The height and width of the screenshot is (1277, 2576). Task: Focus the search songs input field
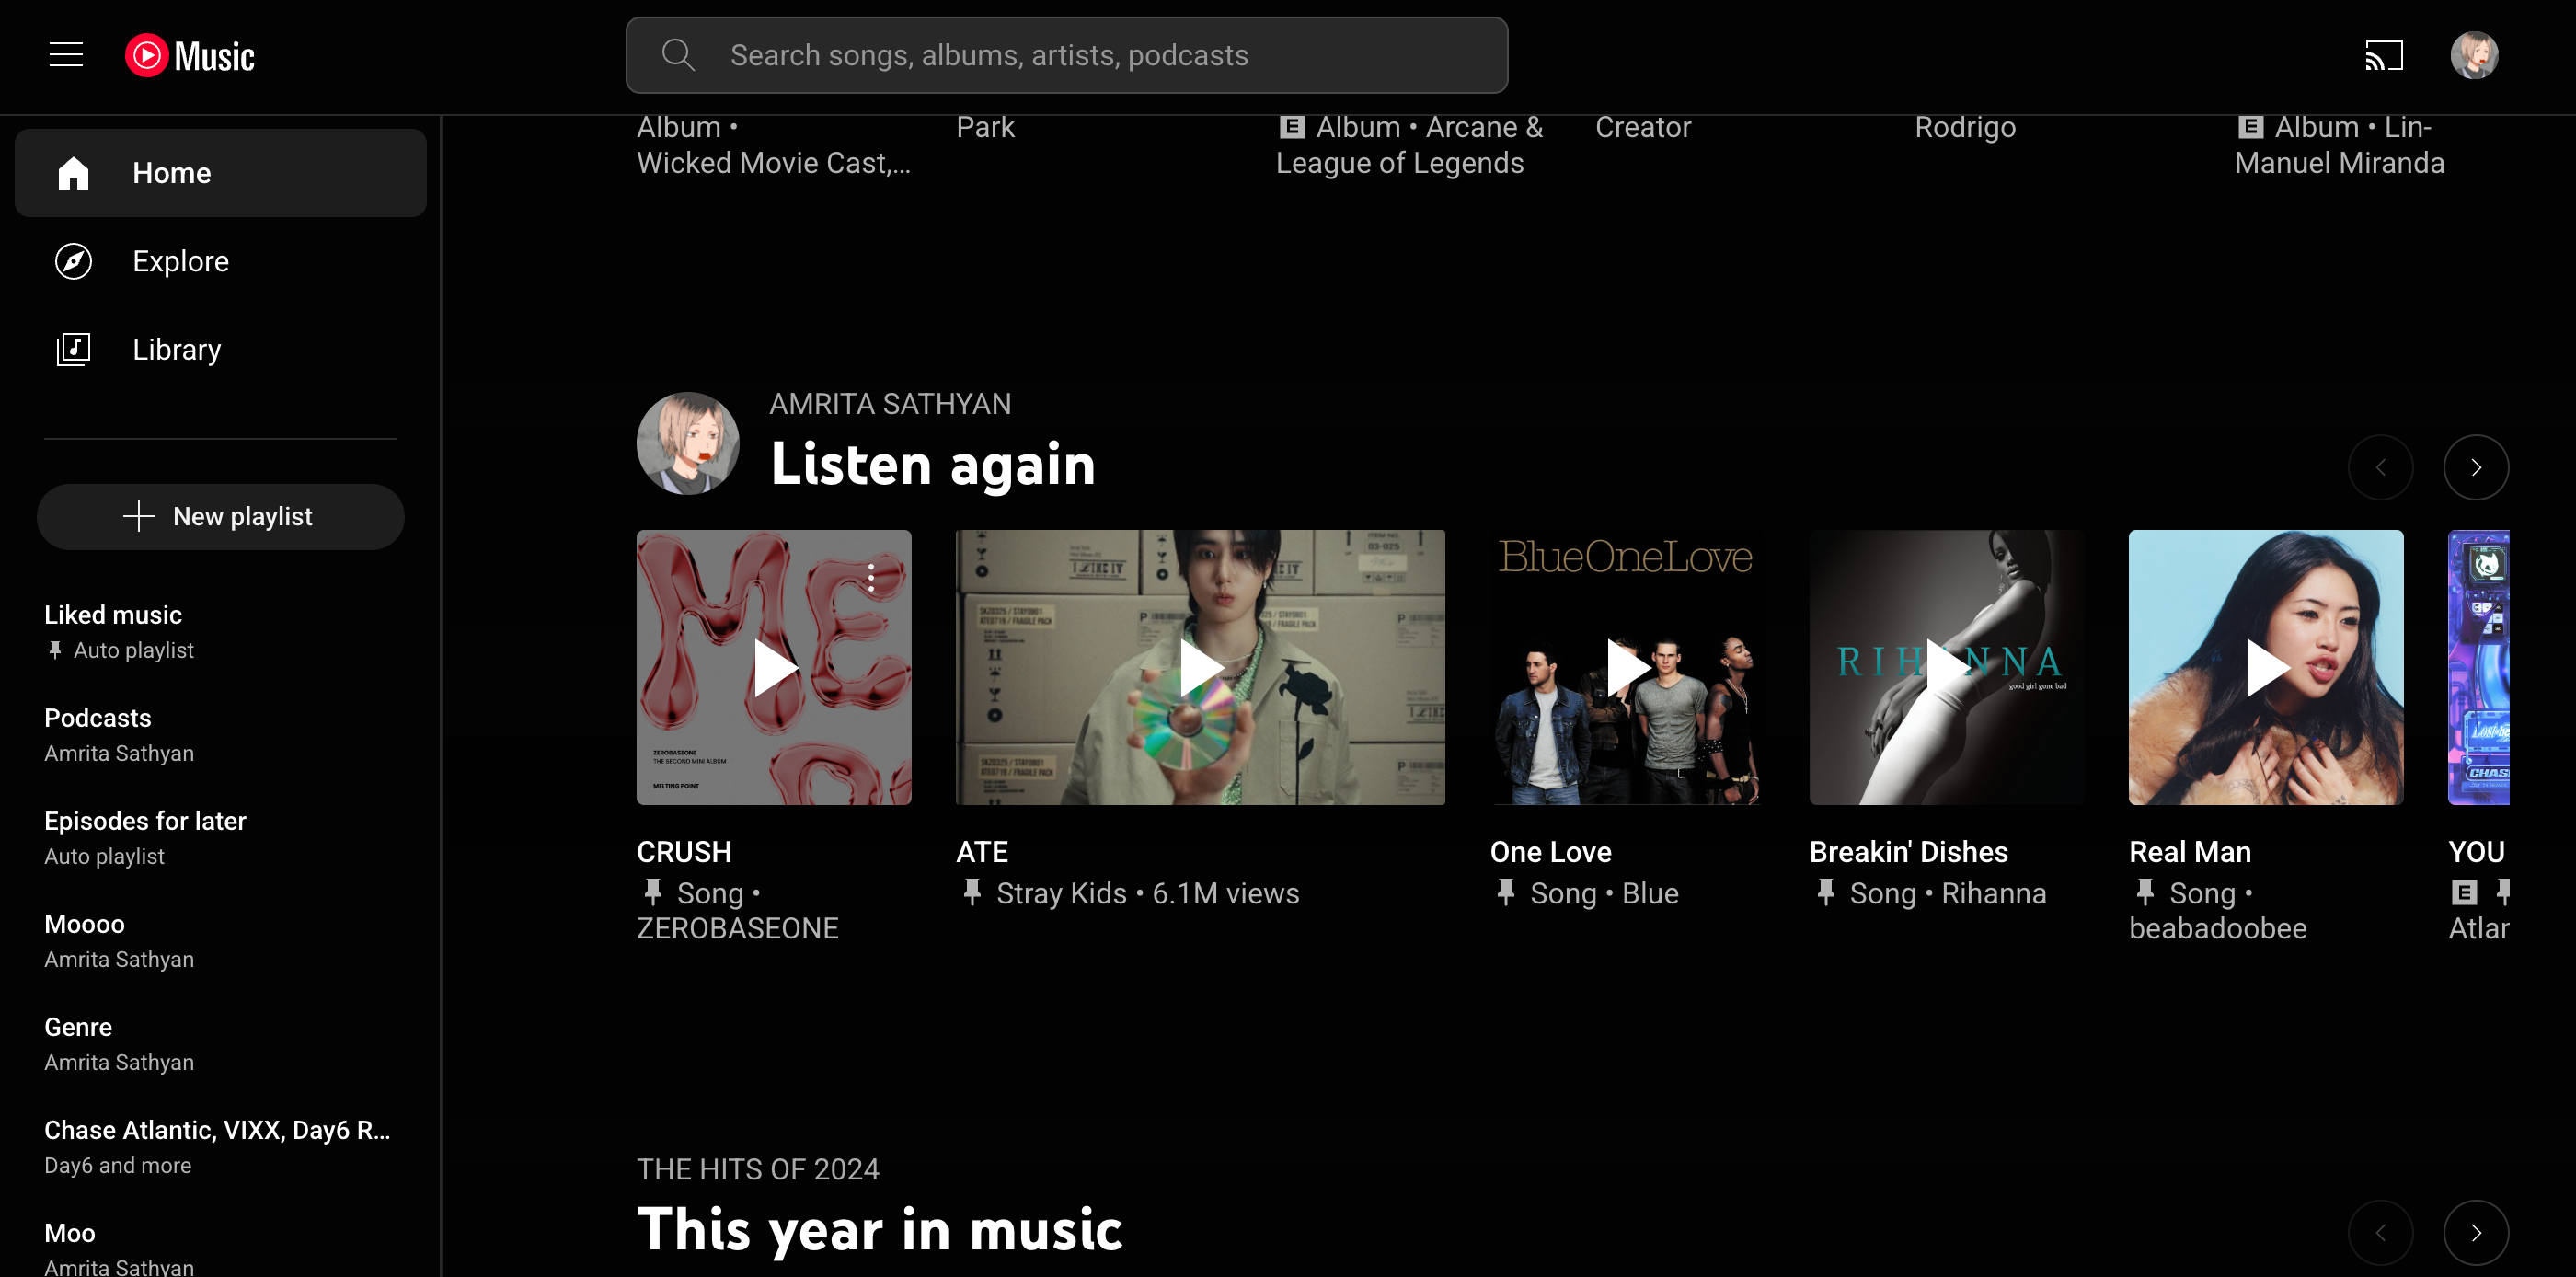pos(1066,55)
